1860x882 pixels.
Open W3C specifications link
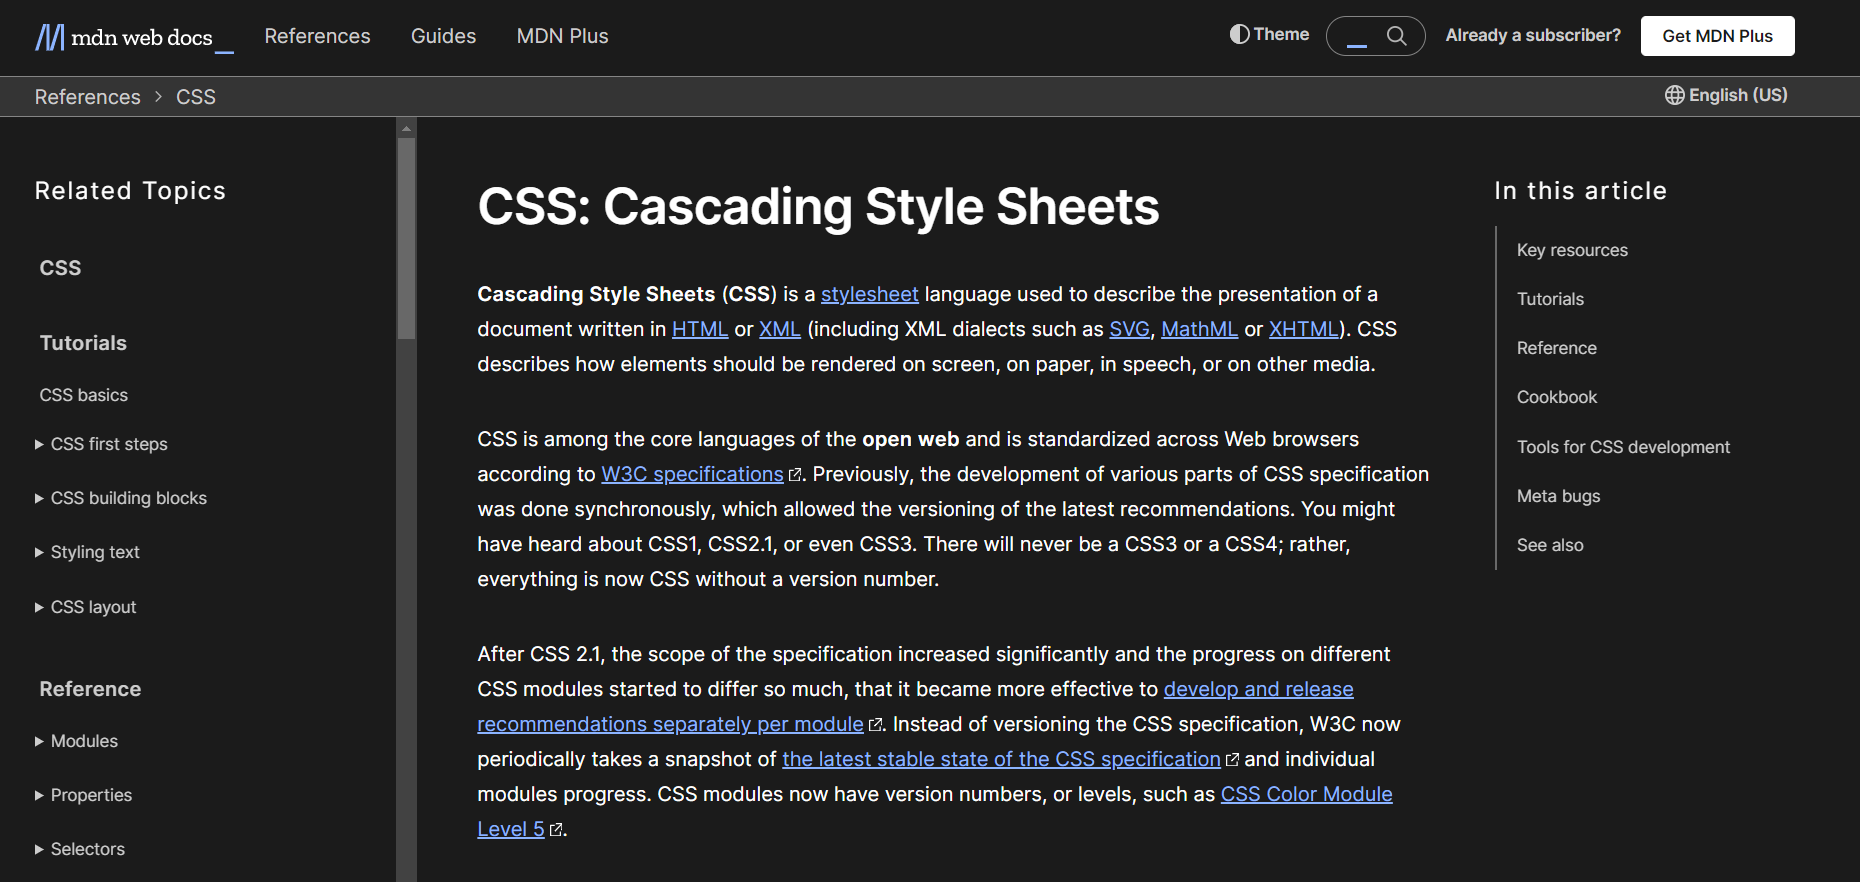(x=692, y=474)
